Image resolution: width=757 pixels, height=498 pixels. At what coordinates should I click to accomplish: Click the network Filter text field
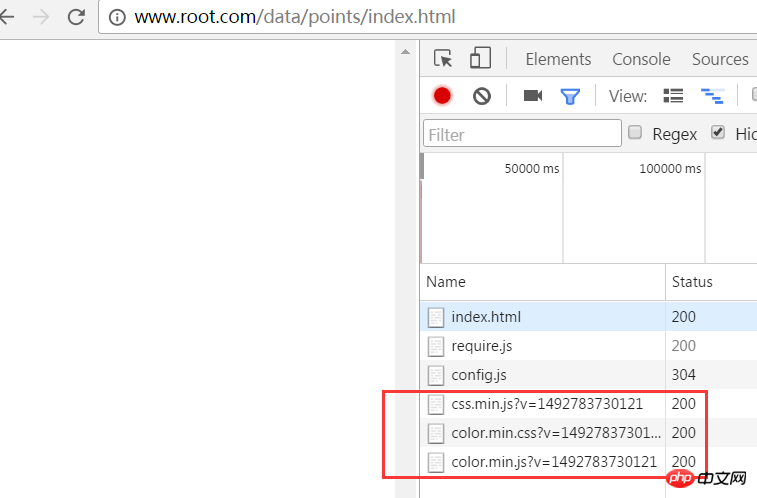[x=522, y=134]
